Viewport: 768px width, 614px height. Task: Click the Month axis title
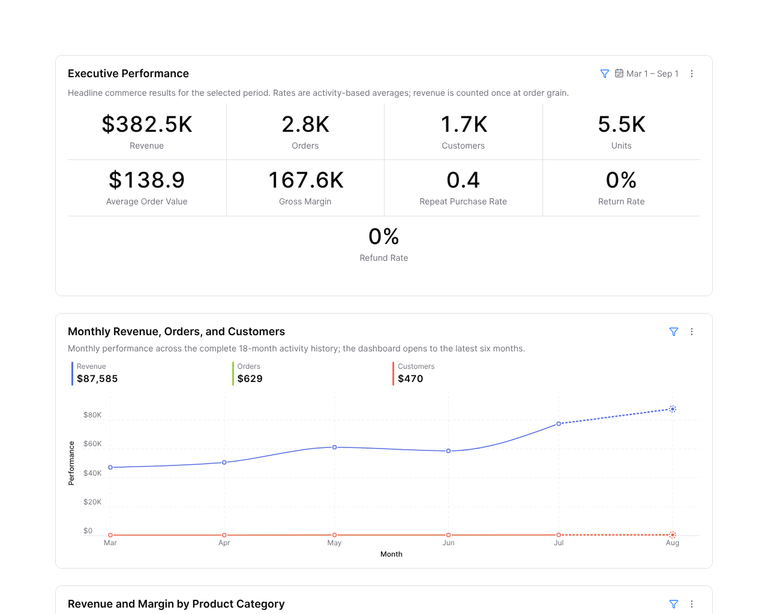(391, 554)
